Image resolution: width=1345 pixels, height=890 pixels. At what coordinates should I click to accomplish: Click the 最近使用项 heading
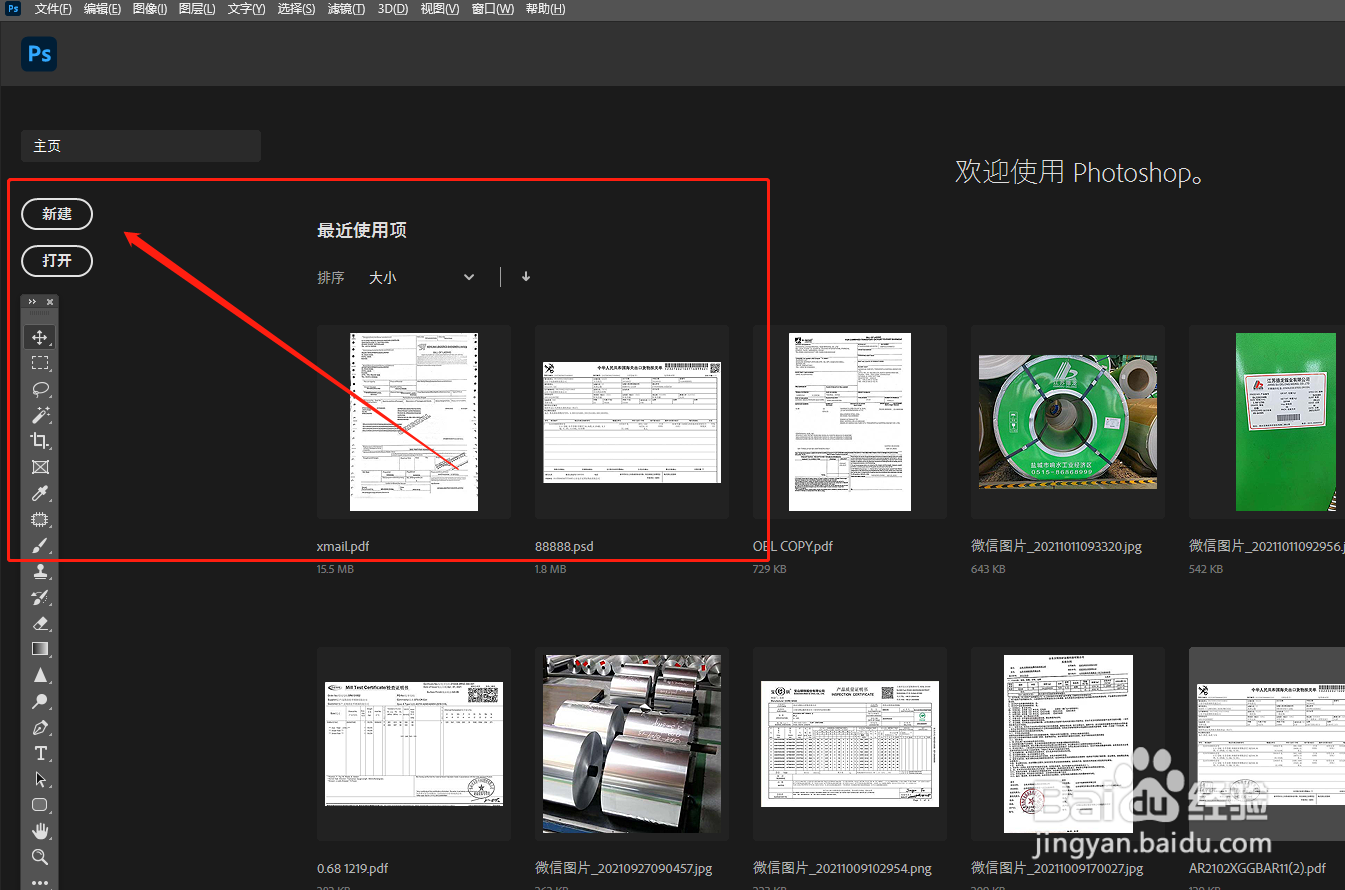tap(362, 230)
